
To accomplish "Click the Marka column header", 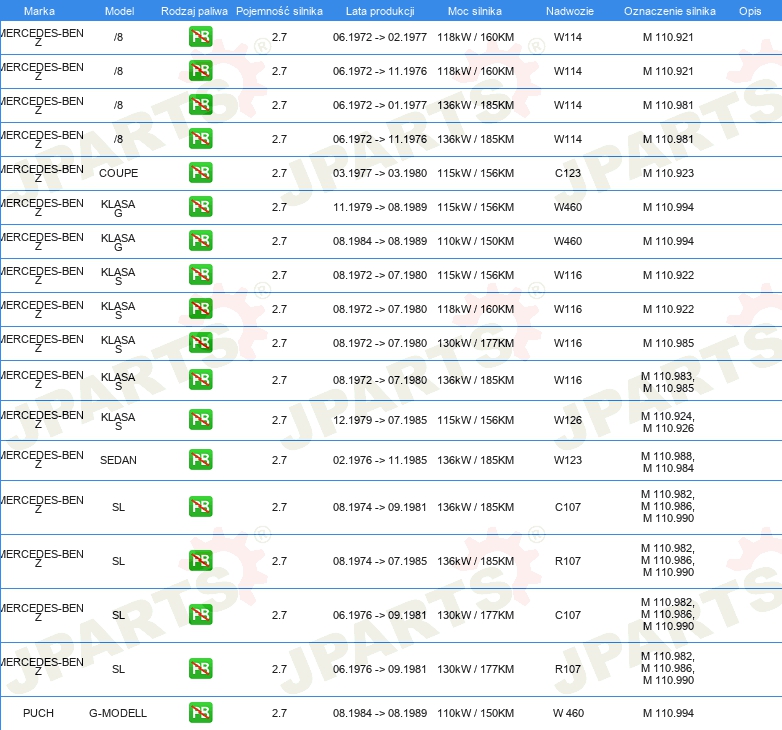I will point(39,10).
